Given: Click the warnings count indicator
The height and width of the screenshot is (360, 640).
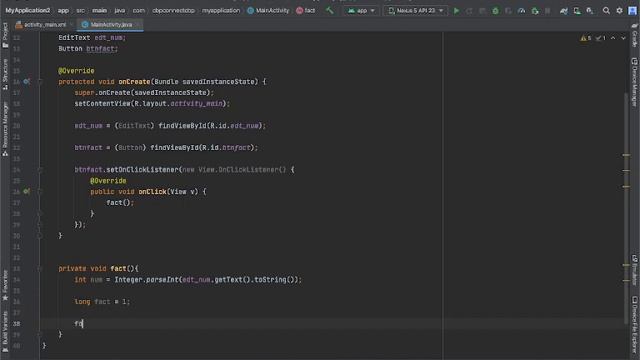Looking at the screenshot, I should tap(586, 38).
